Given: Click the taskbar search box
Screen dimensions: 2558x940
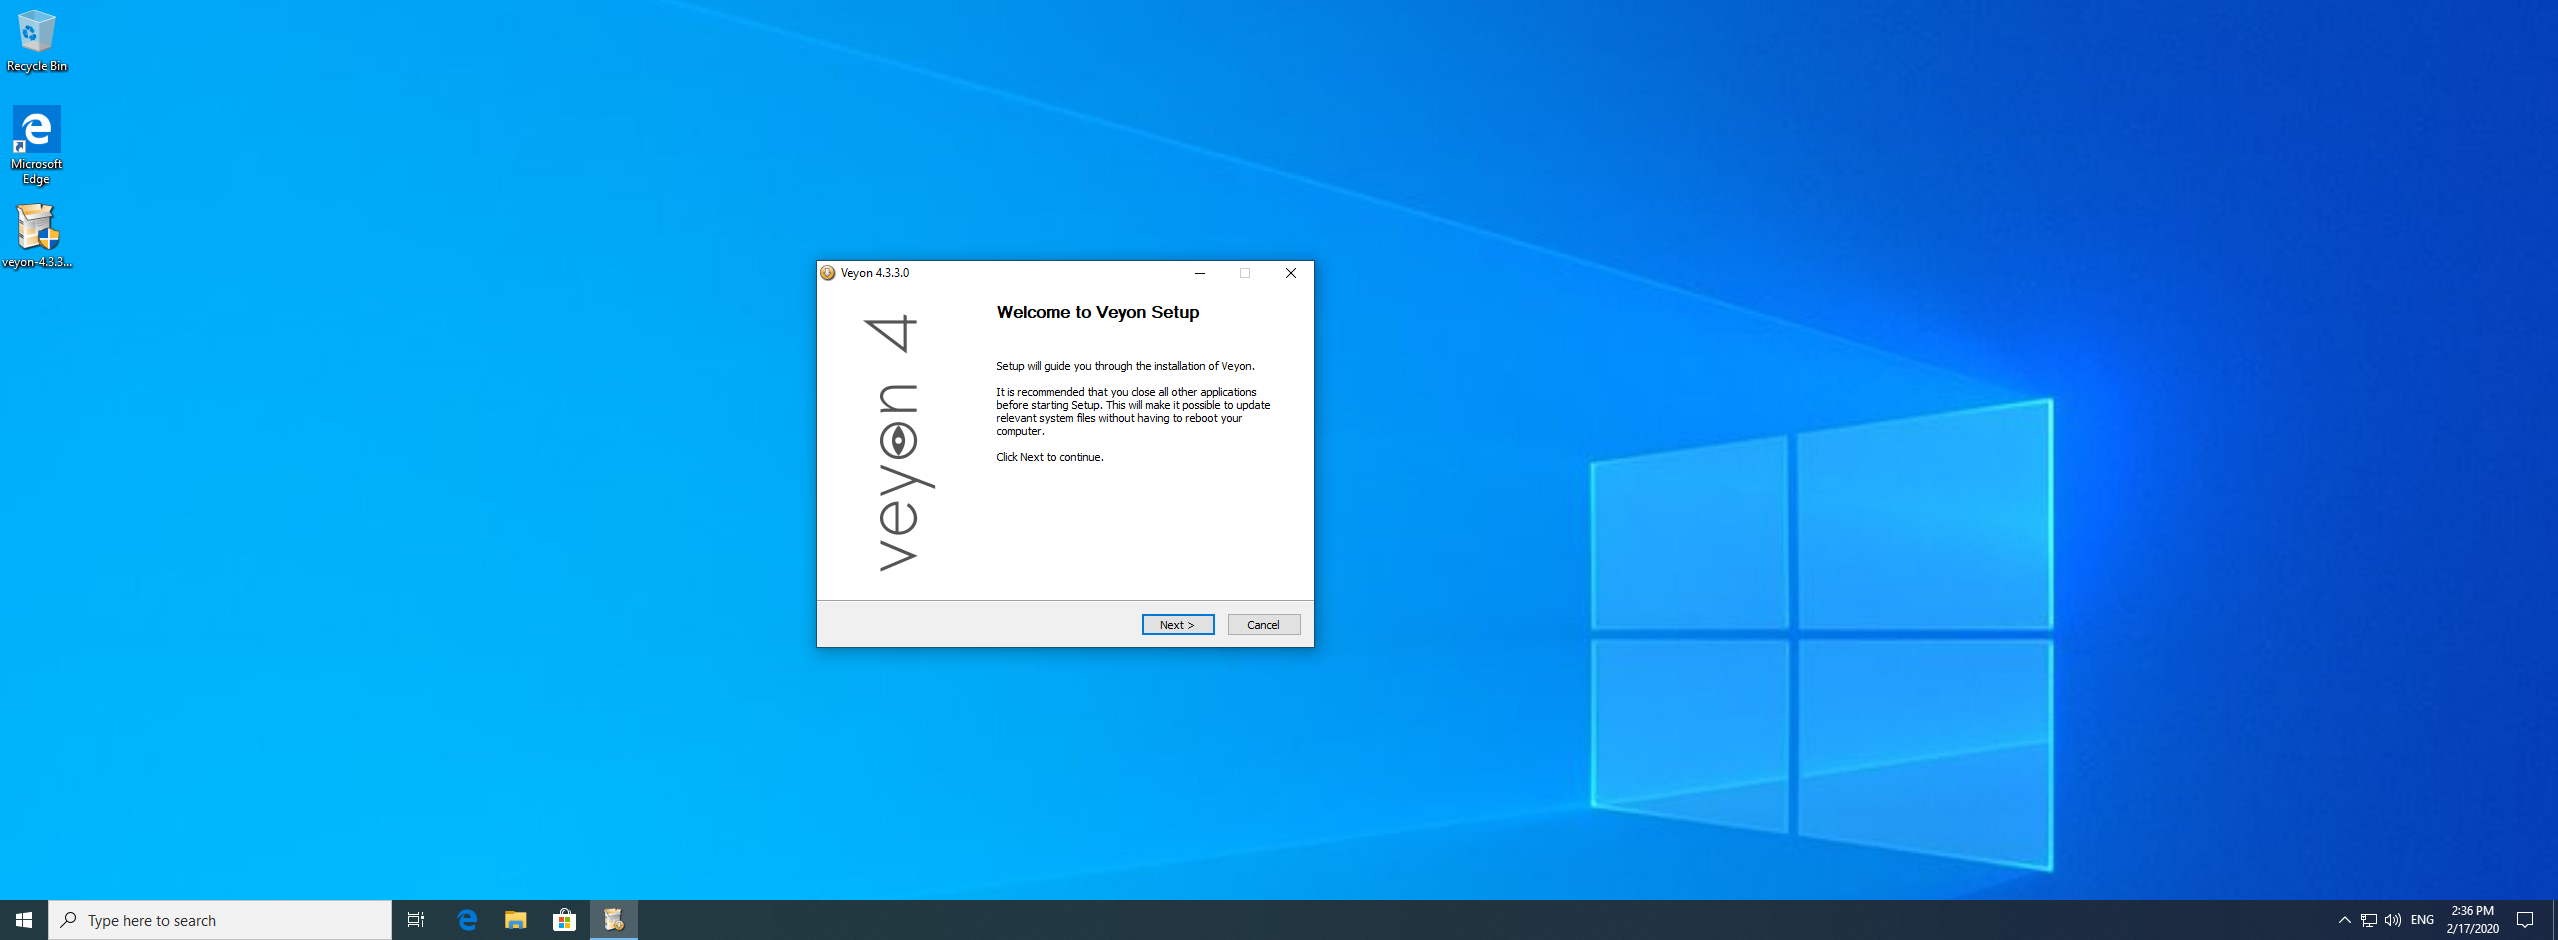Looking at the screenshot, I should tap(220, 920).
